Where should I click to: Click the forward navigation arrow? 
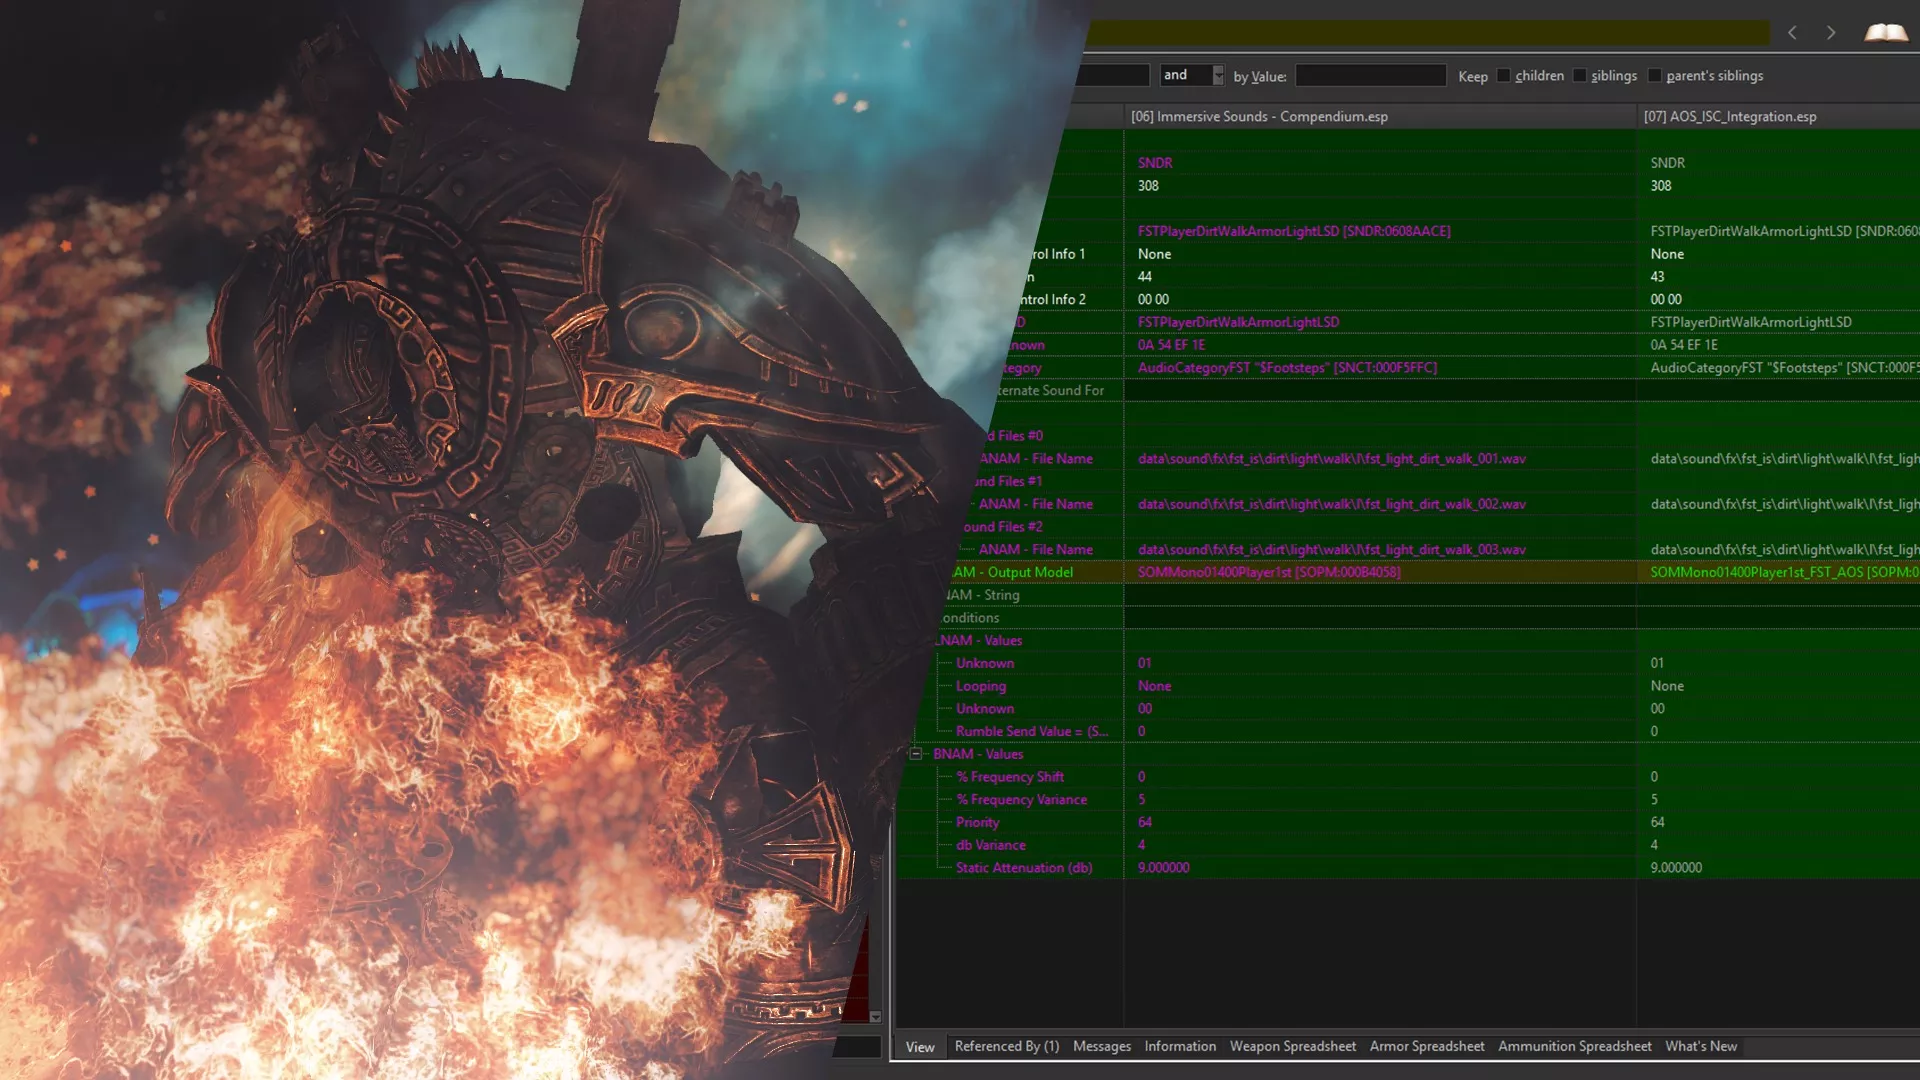pos(1831,33)
